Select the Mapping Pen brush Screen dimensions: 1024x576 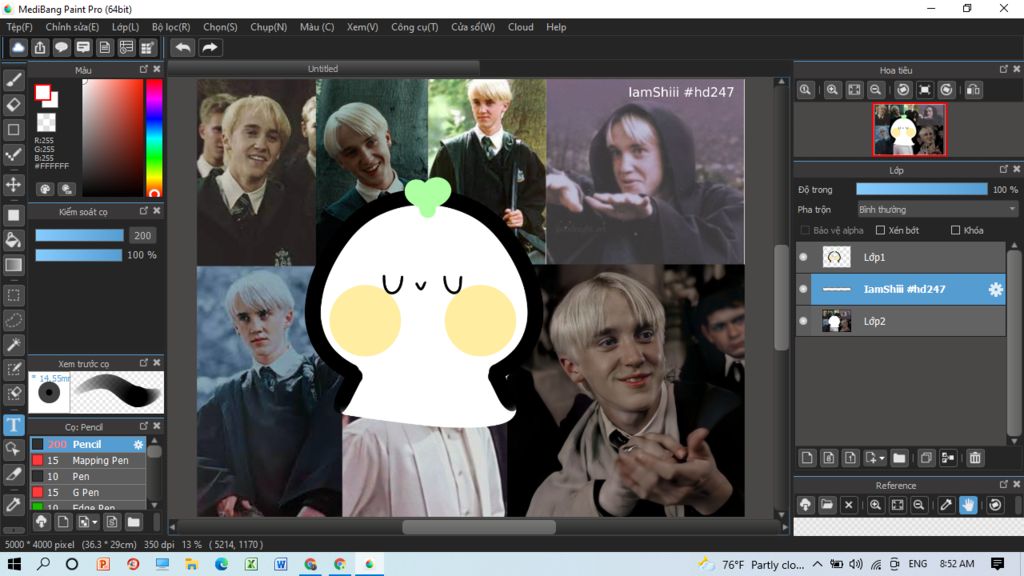[88, 460]
